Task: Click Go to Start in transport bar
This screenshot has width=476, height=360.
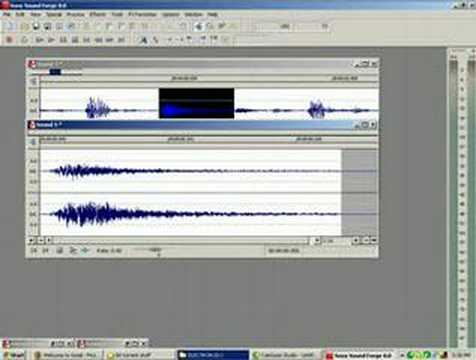Action: tap(86, 40)
